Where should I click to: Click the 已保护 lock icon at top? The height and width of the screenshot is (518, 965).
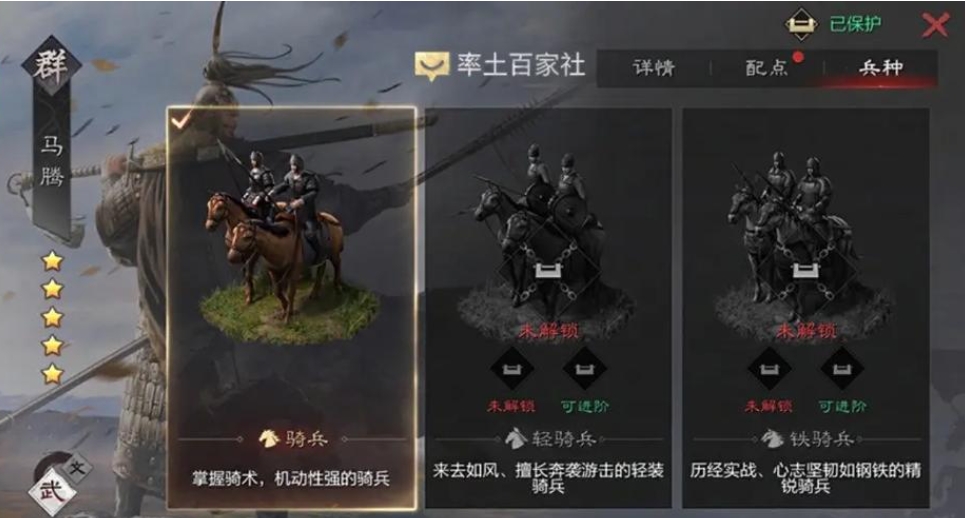[801, 23]
